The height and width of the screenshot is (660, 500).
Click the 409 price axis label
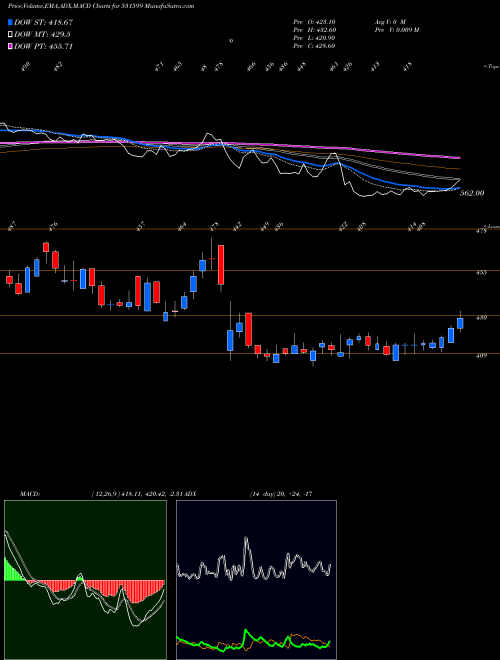point(481,356)
